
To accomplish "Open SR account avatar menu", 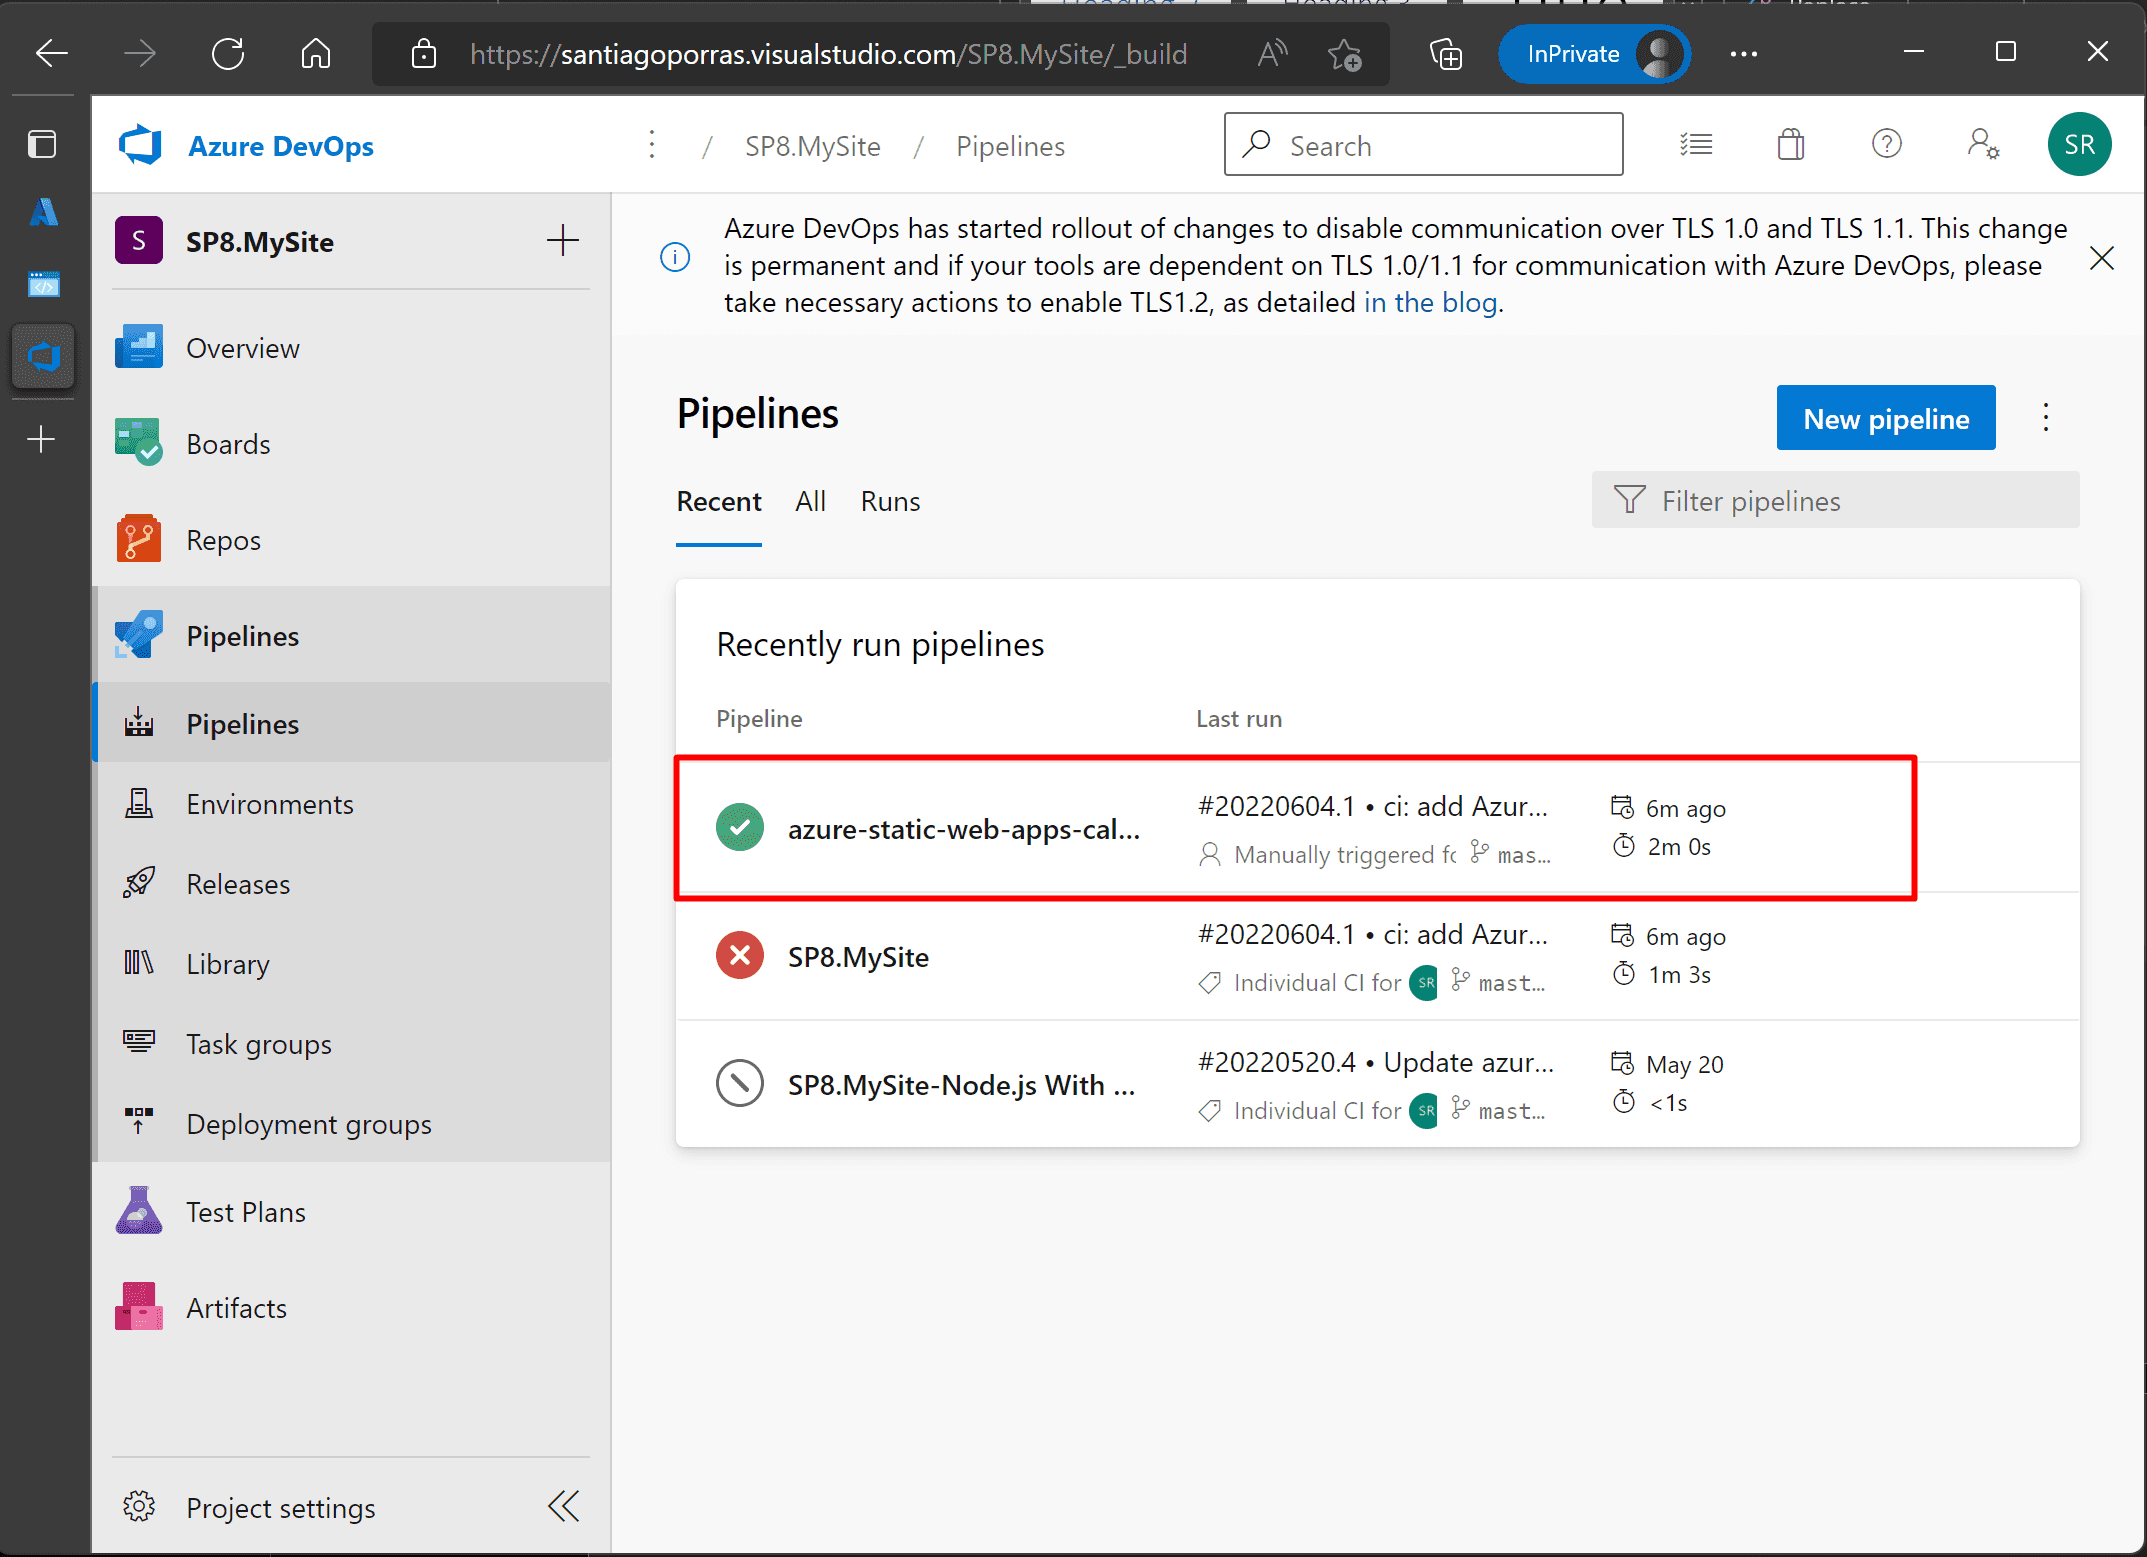I will point(2079,145).
